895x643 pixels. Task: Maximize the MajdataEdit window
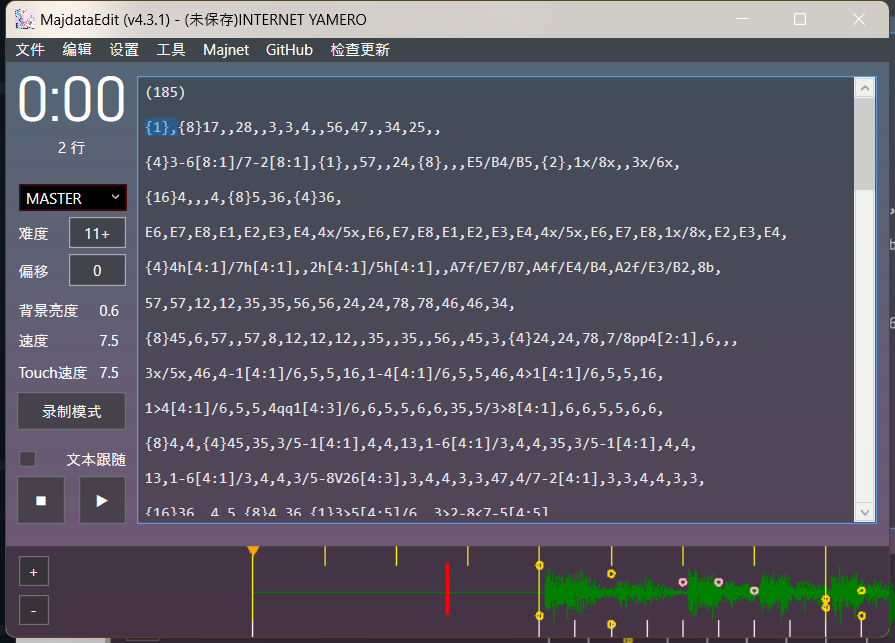[x=800, y=19]
